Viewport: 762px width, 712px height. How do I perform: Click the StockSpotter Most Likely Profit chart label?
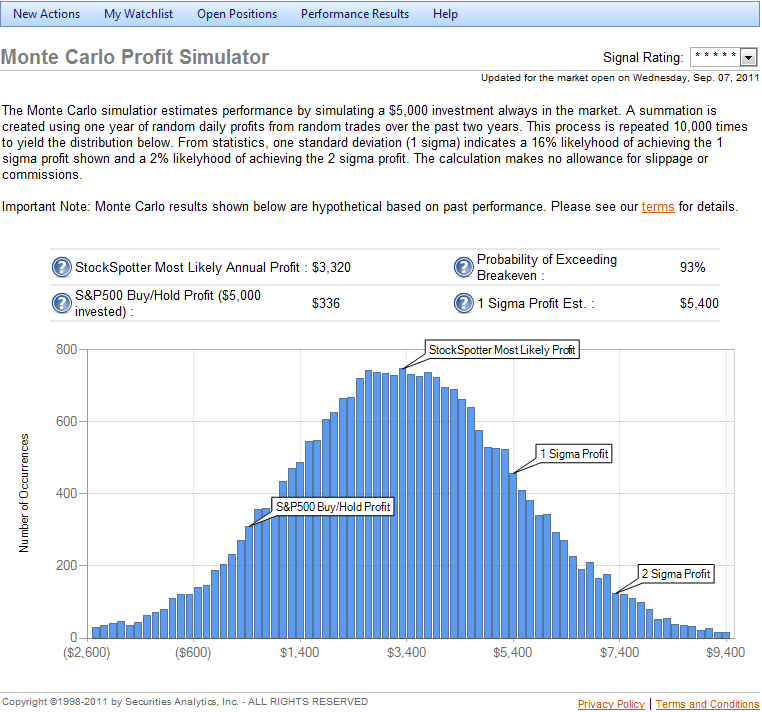coord(502,350)
